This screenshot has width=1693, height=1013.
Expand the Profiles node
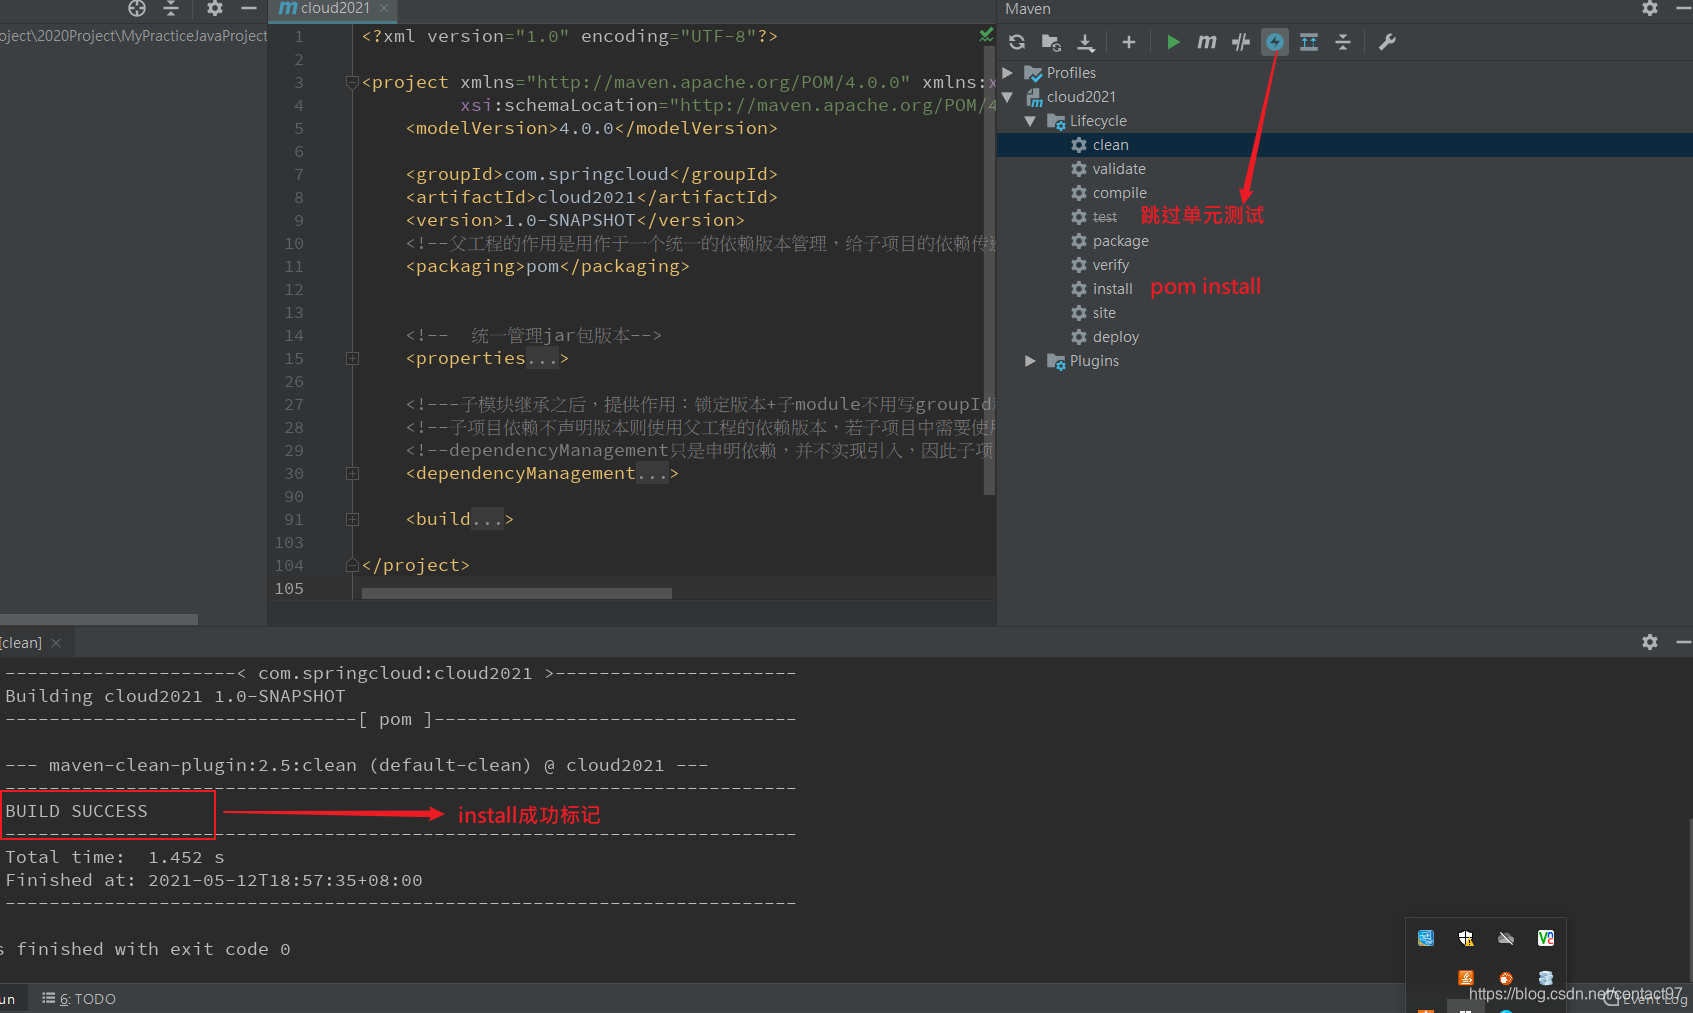(1008, 73)
